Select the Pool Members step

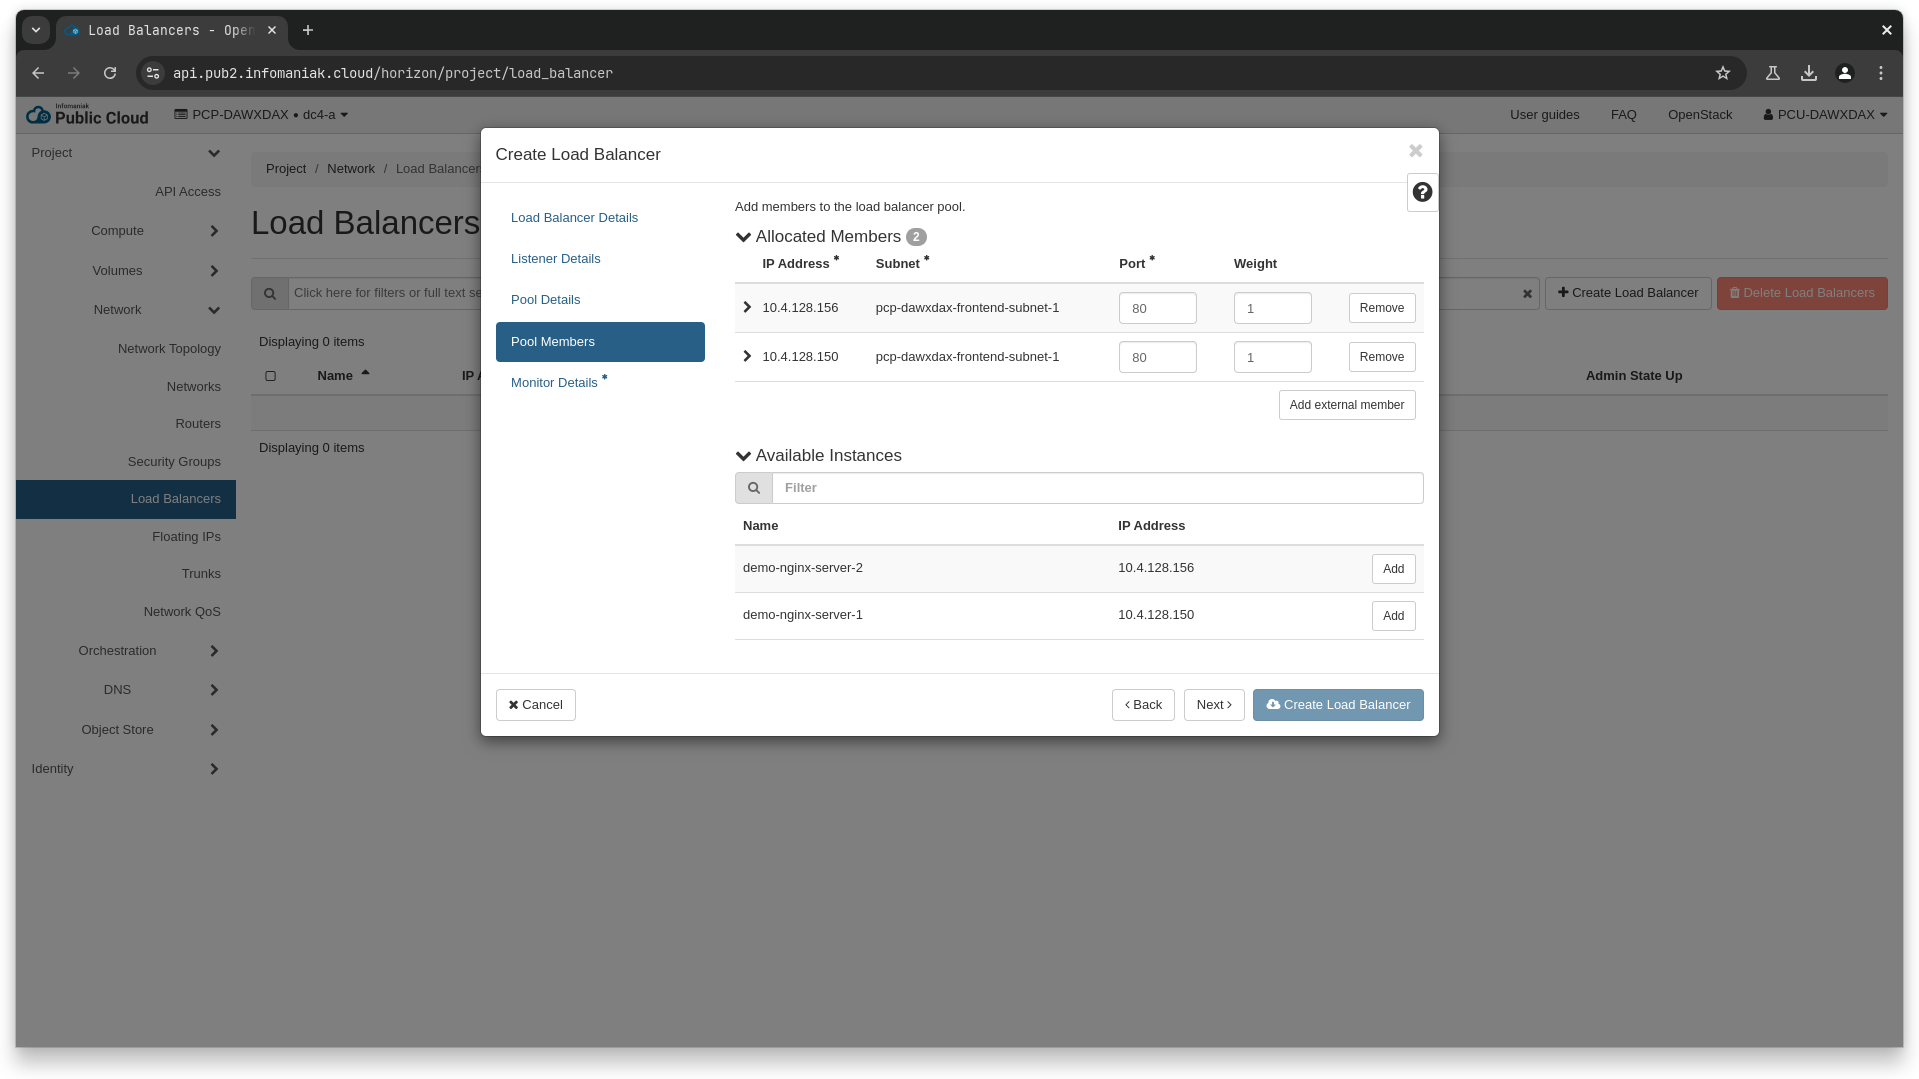point(600,342)
